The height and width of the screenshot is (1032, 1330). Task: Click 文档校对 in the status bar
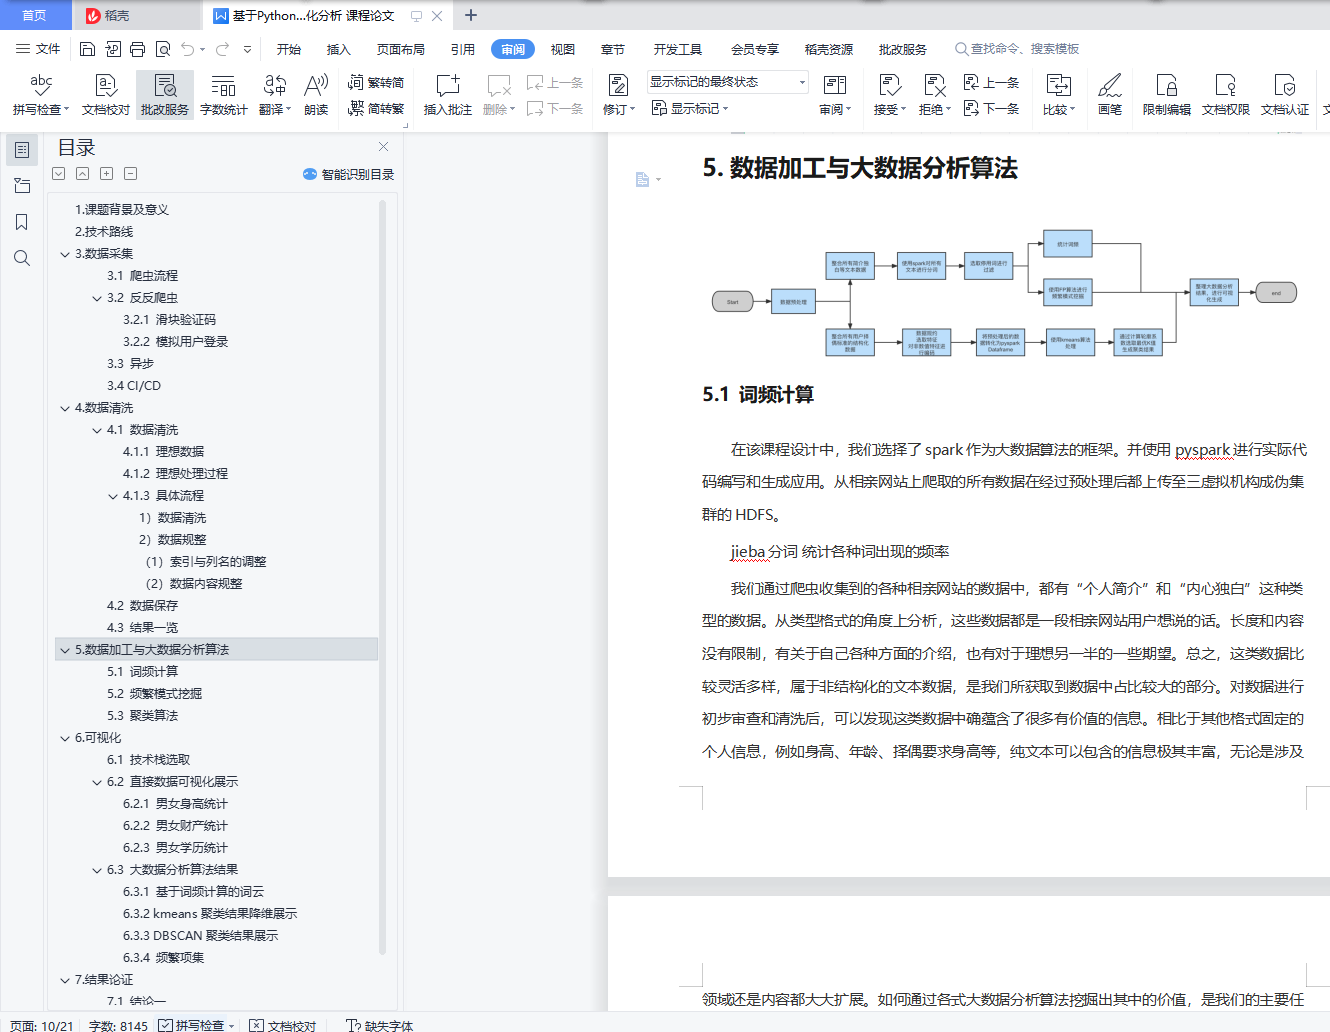283,1025
